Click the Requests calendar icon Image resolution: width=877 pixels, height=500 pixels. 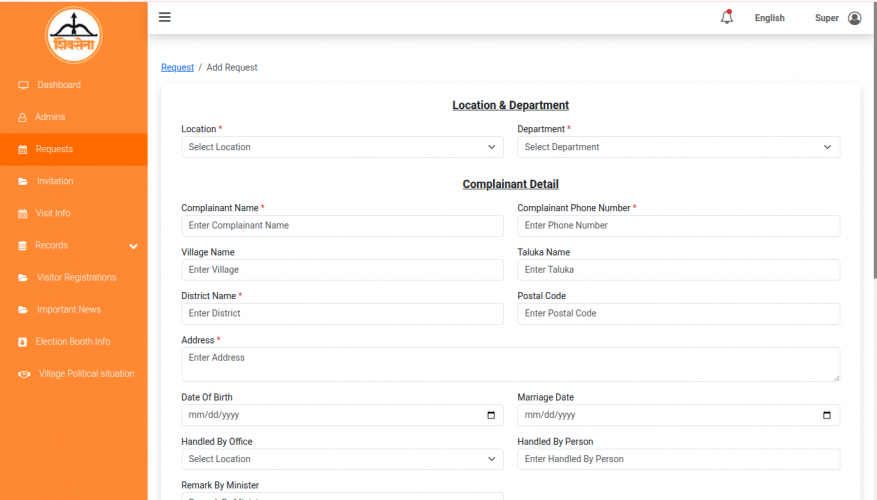point(22,149)
